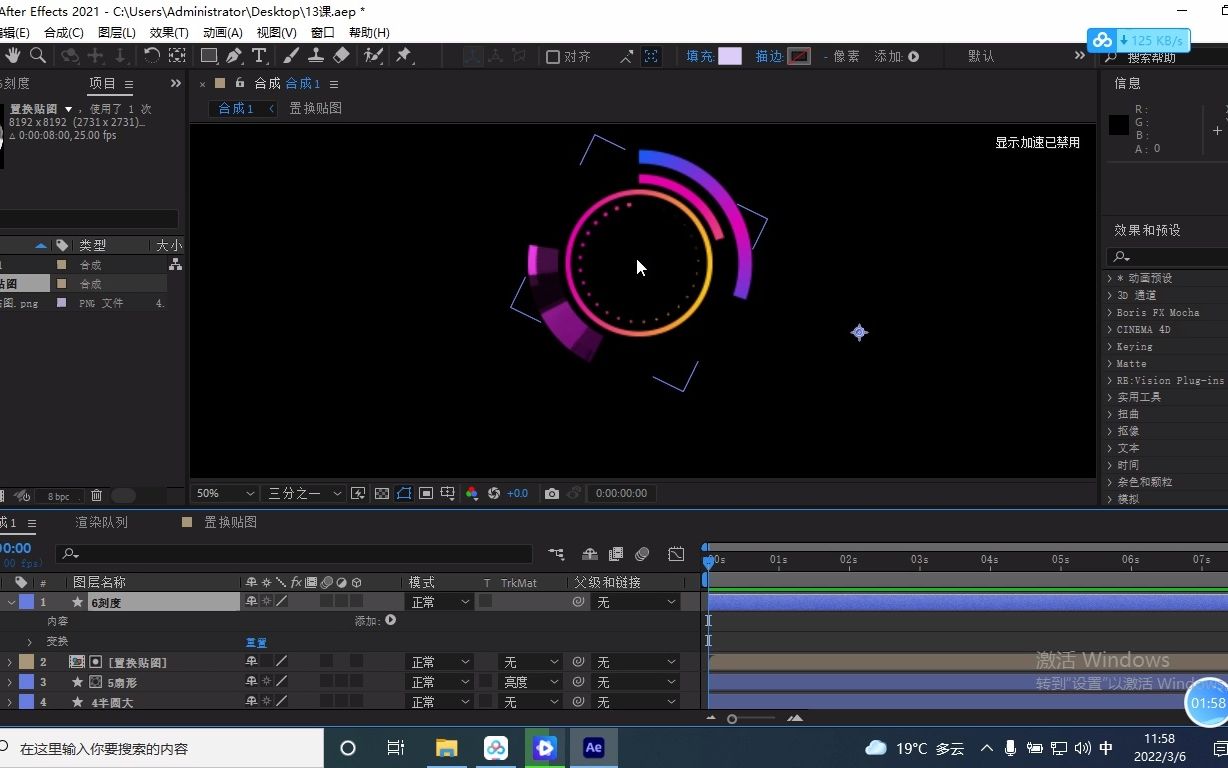The width and height of the screenshot is (1228, 768).
Task: Toggle the transparency grid in composition viewer
Action: (381, 493)
